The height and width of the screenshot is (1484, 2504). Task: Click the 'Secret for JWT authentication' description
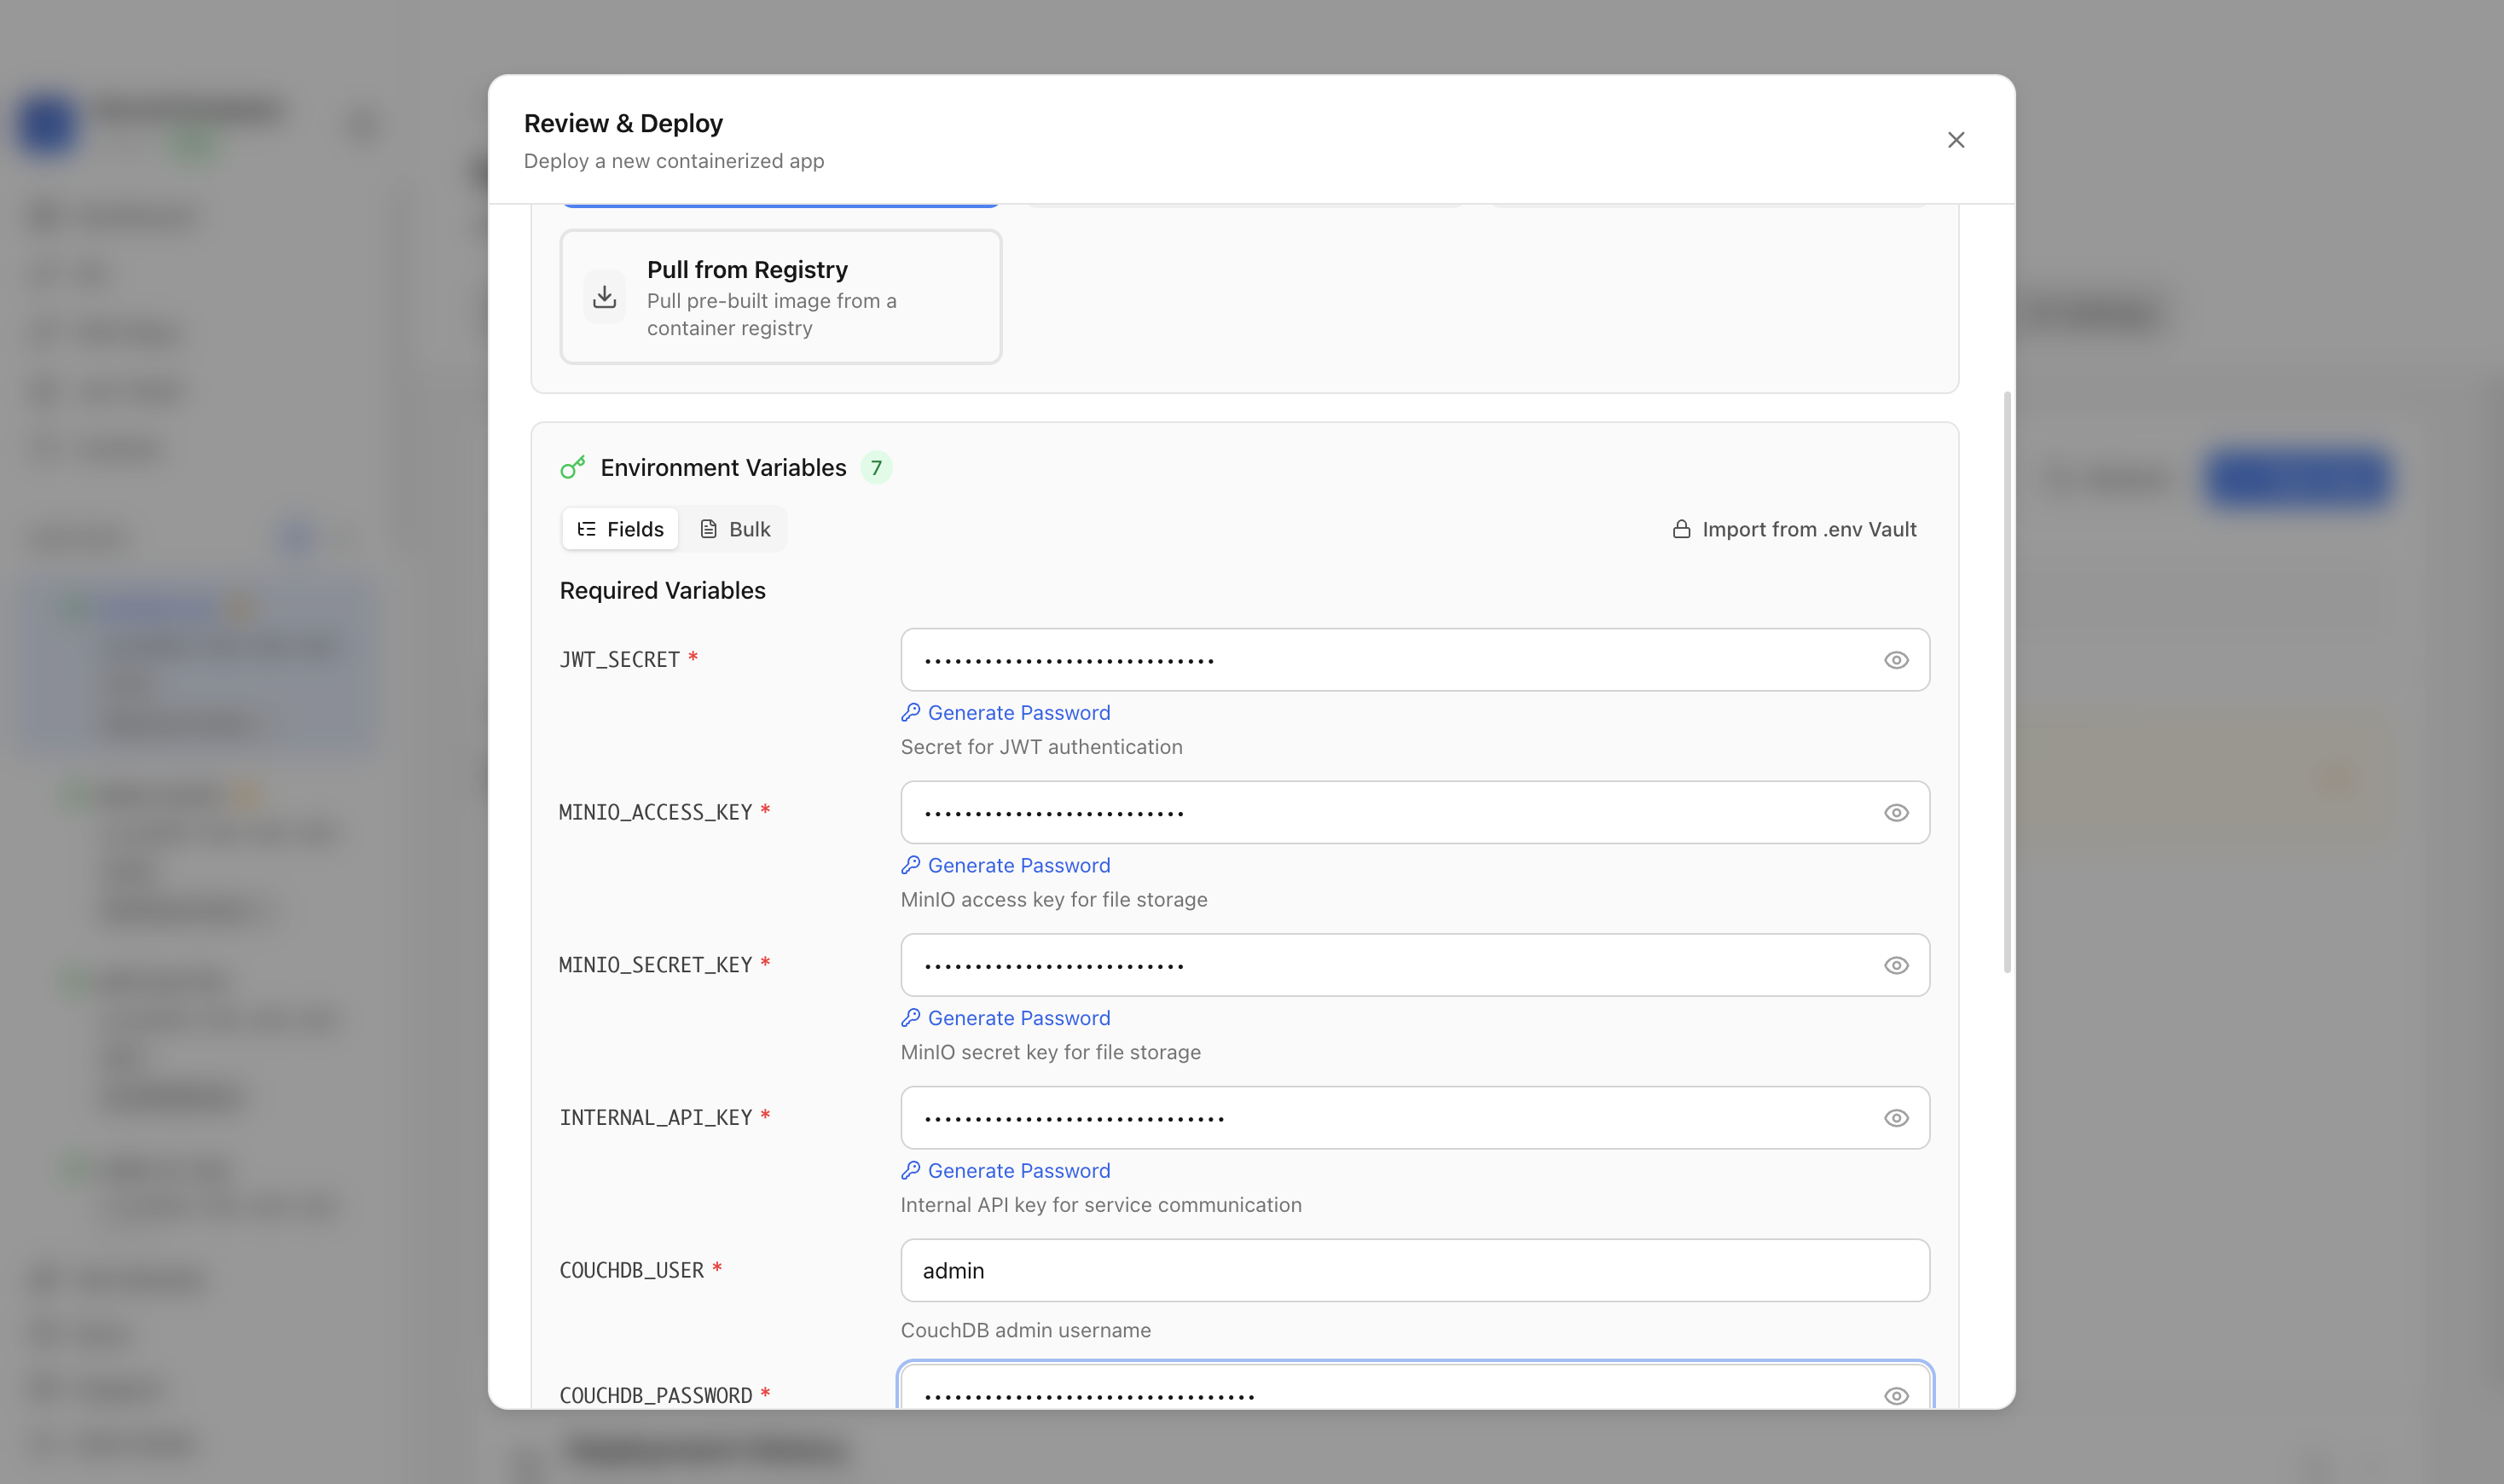[x=1041, y=747]
